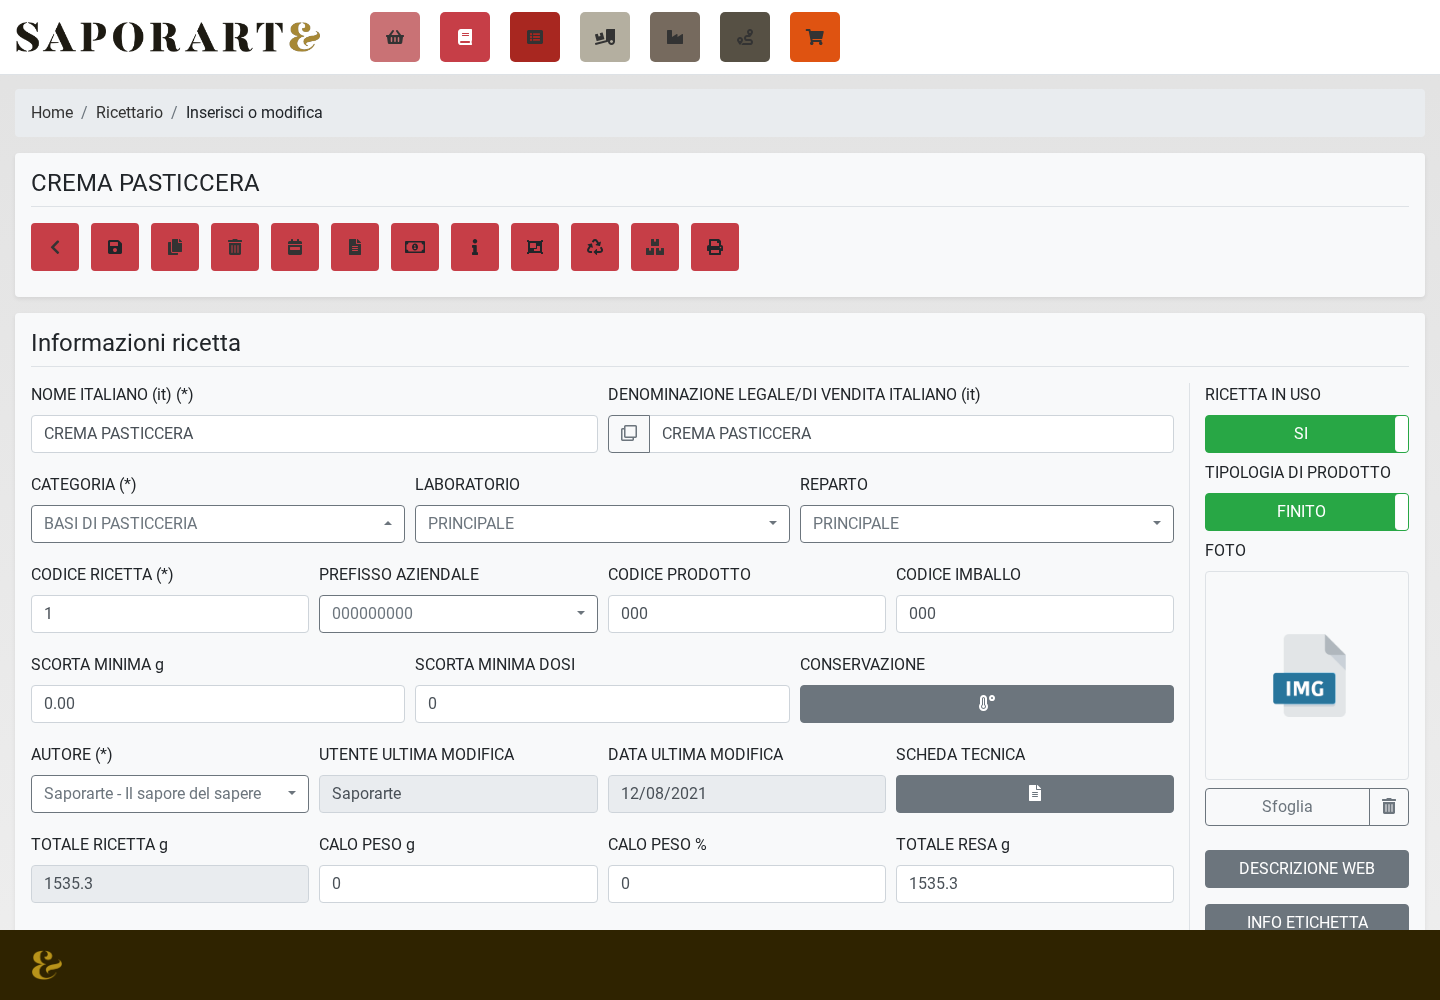The image size is (1440, 1000).
Task: Open the orange shopping cart icon
Action: tap(815, 37)
